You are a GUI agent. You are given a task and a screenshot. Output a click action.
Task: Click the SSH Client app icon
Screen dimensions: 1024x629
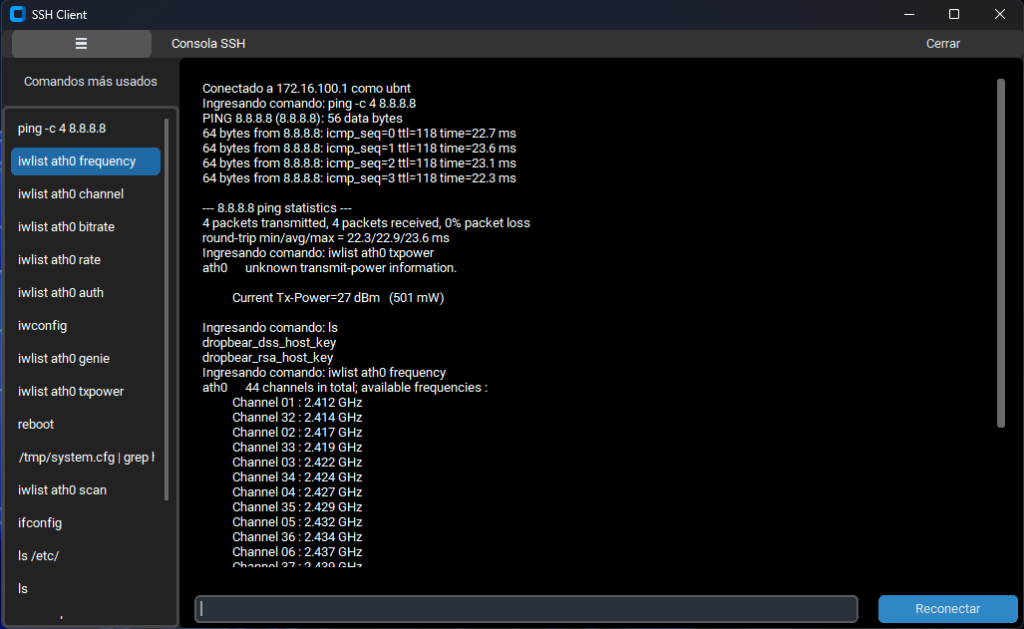click(x=16, y=14)
